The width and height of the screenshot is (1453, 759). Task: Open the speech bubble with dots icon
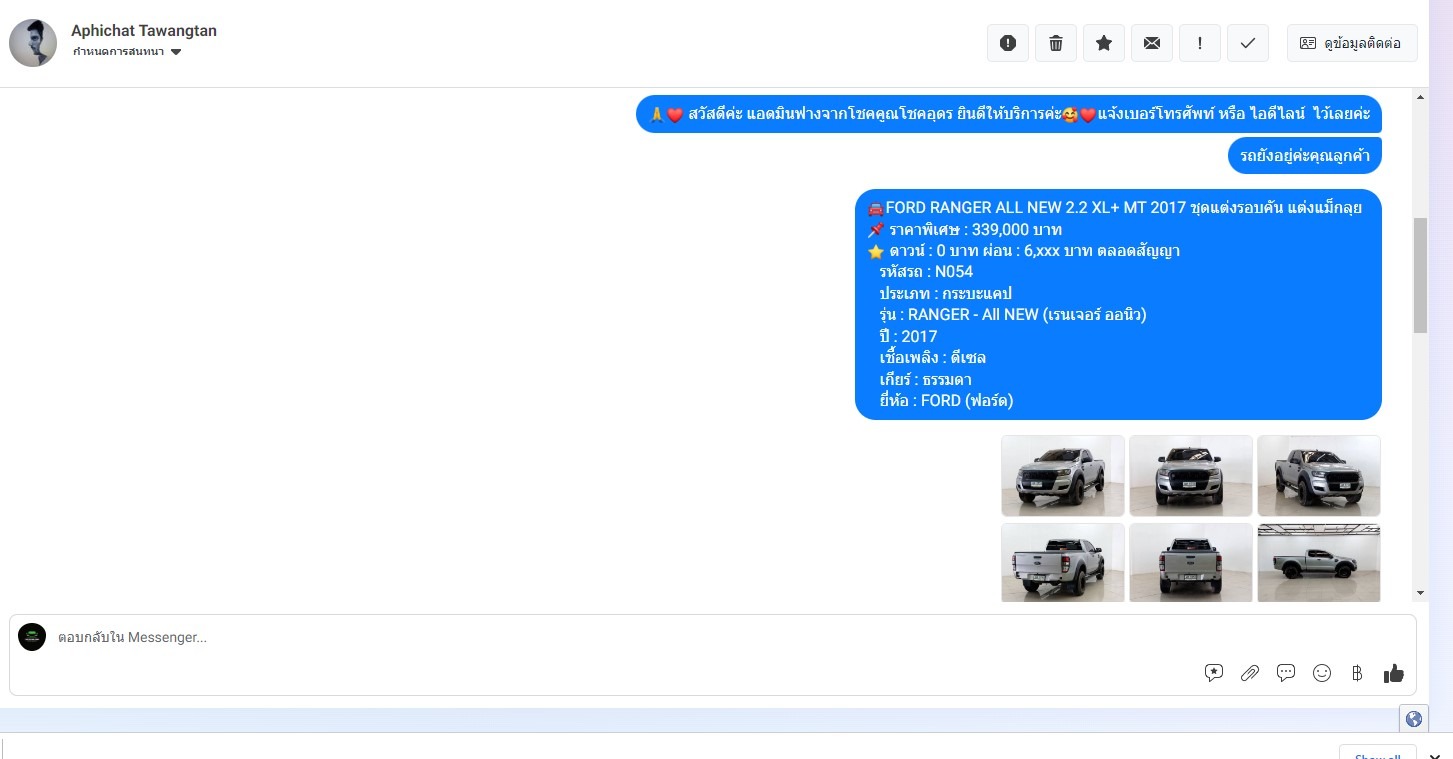1286,673
